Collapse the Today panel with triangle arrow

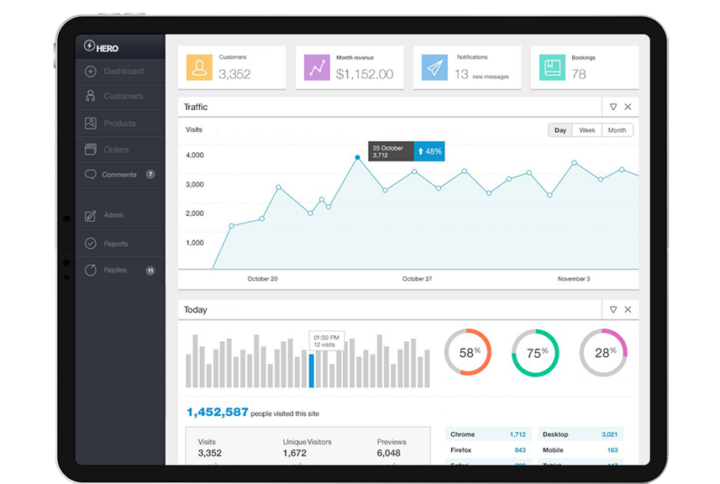point(613,310)
